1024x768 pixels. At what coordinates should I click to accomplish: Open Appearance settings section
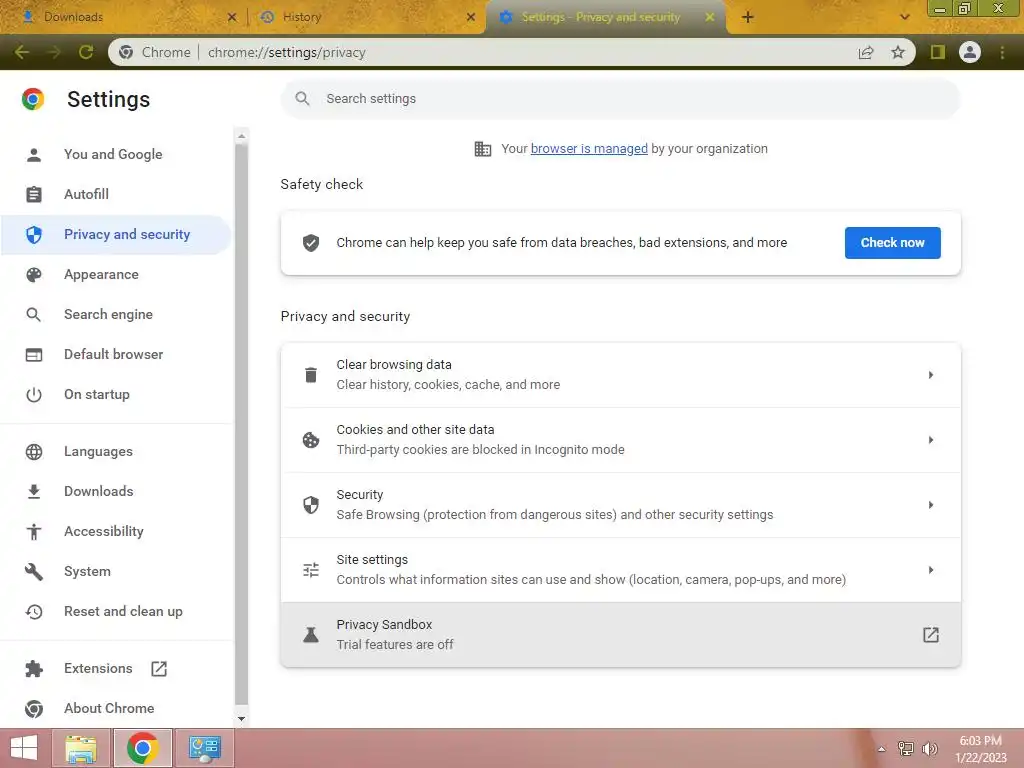[116, 274]
